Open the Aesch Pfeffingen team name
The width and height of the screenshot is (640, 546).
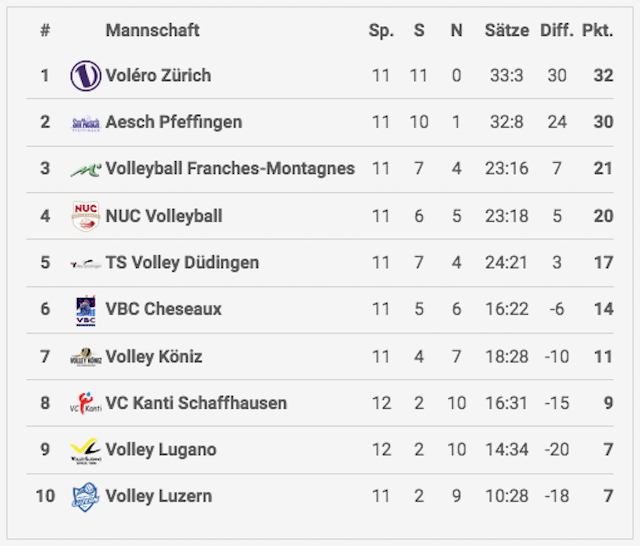coord(174,122)
